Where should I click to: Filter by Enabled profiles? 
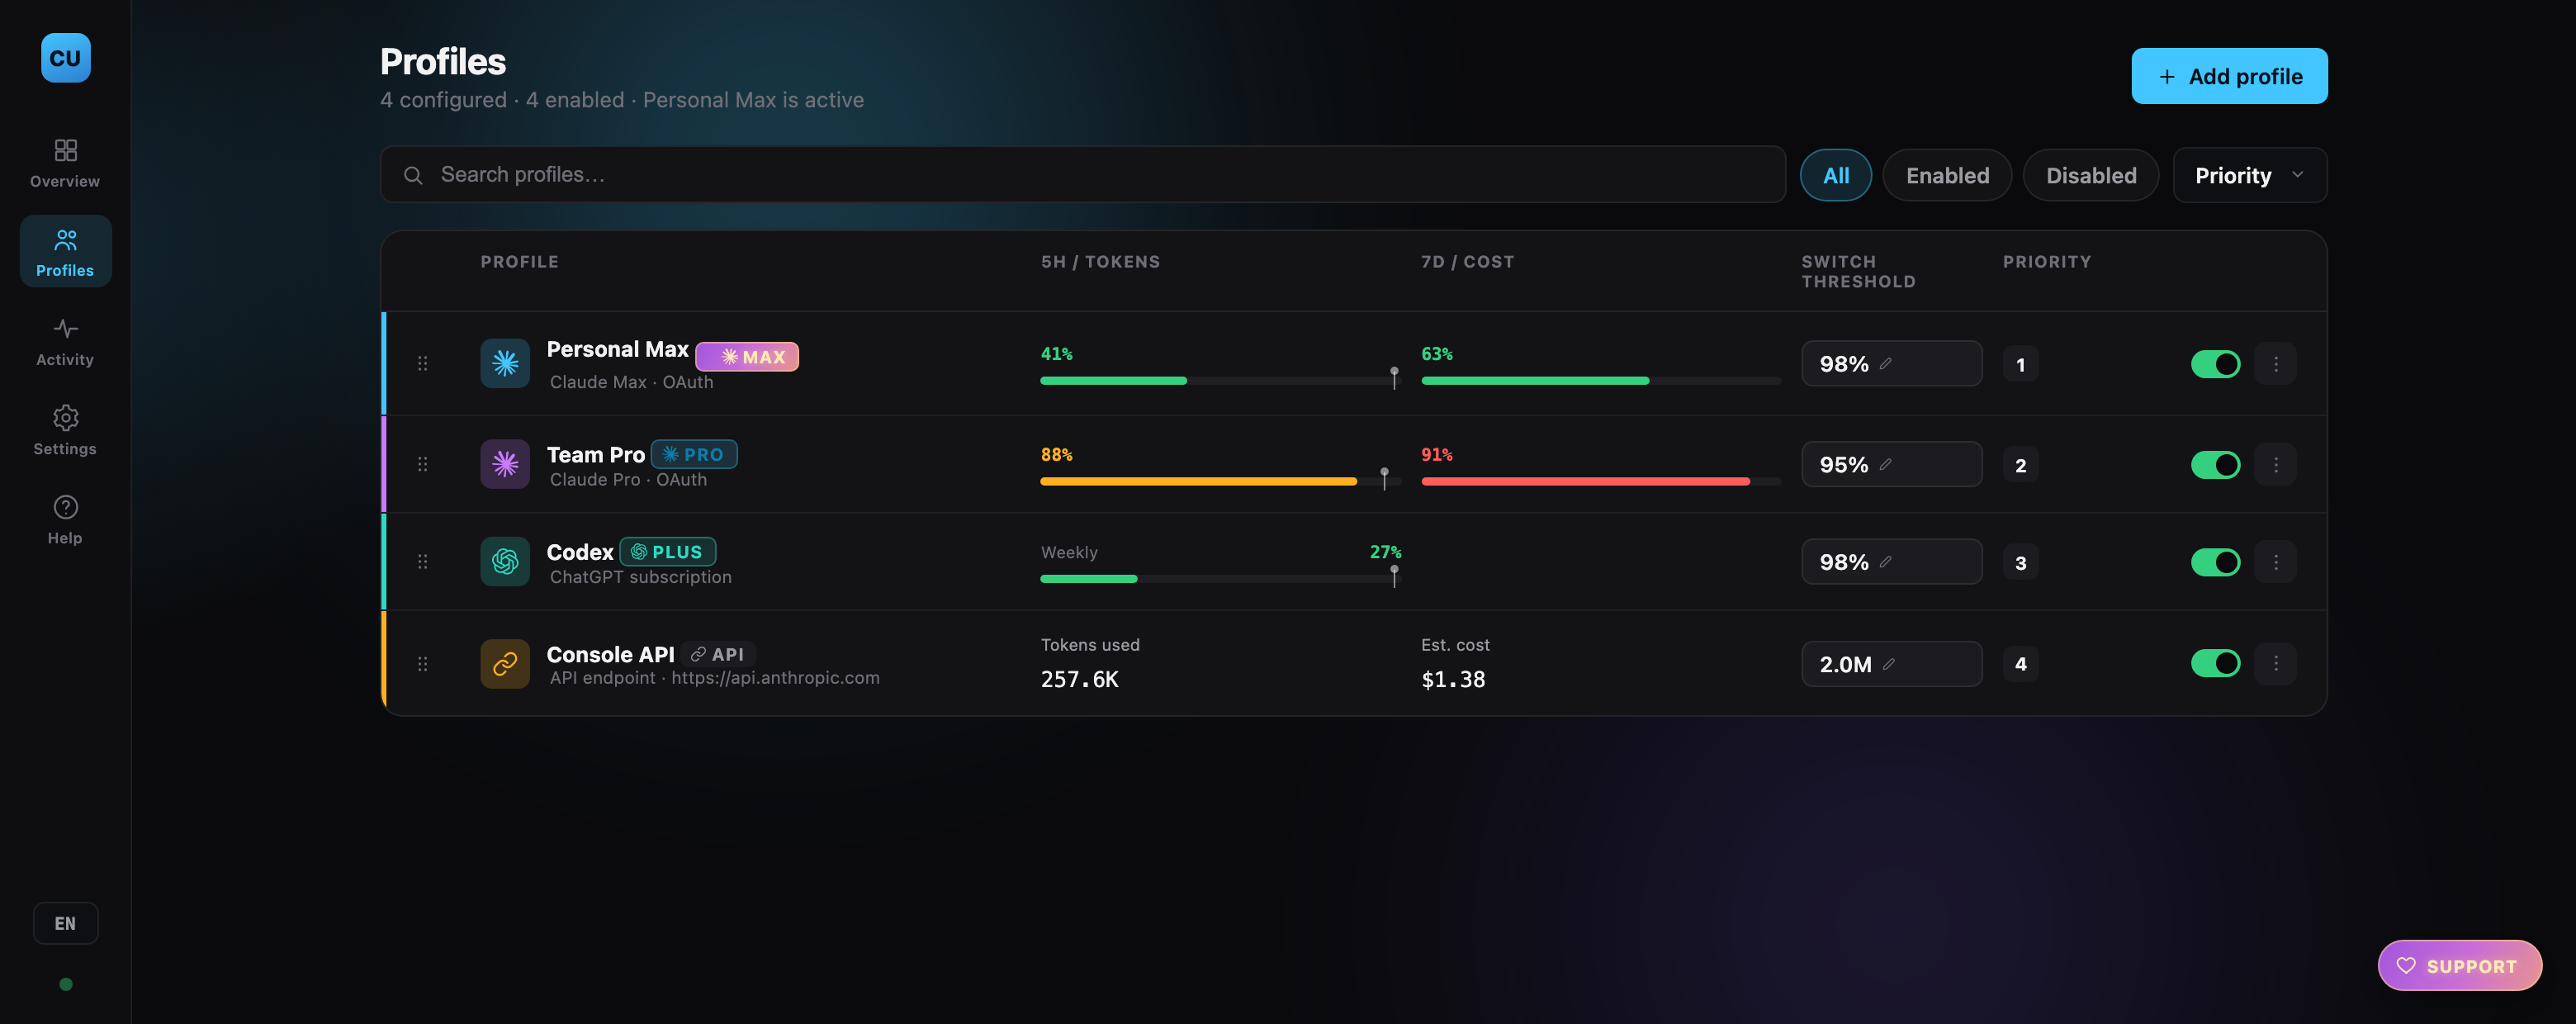pyautogui.click(x=1947, y=175)
